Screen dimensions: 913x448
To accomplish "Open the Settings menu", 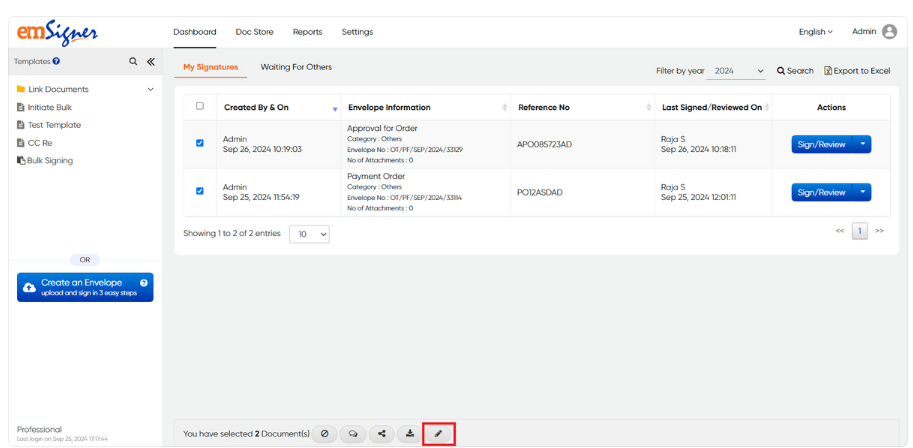I will 358,32.
